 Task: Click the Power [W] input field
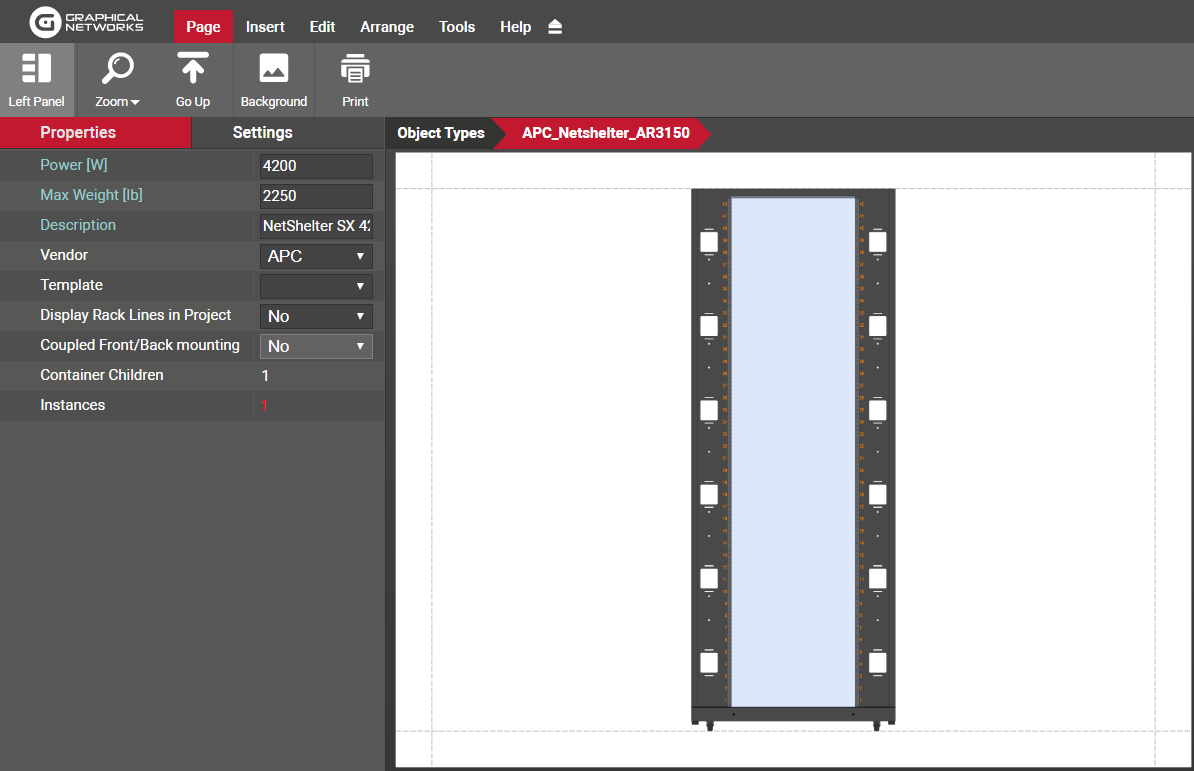point(316,166)
